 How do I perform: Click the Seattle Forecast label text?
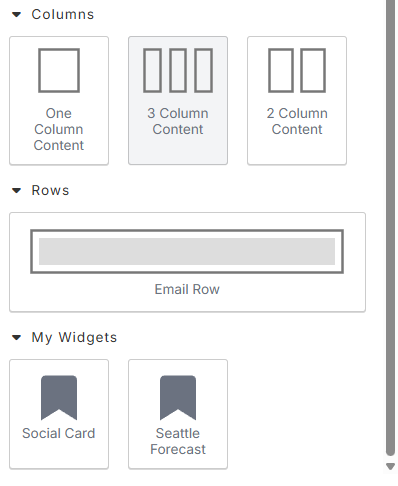(x=178, y=441)
